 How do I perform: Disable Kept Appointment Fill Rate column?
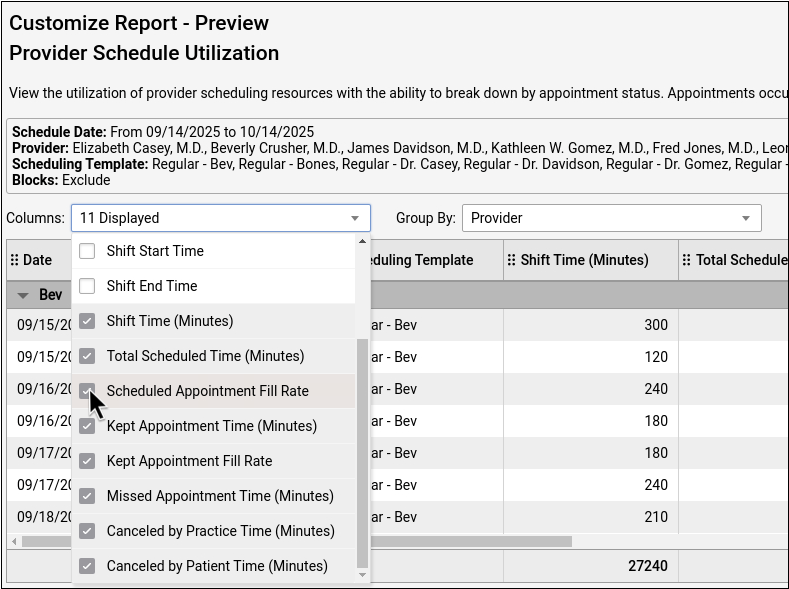[x=87, y=461]
